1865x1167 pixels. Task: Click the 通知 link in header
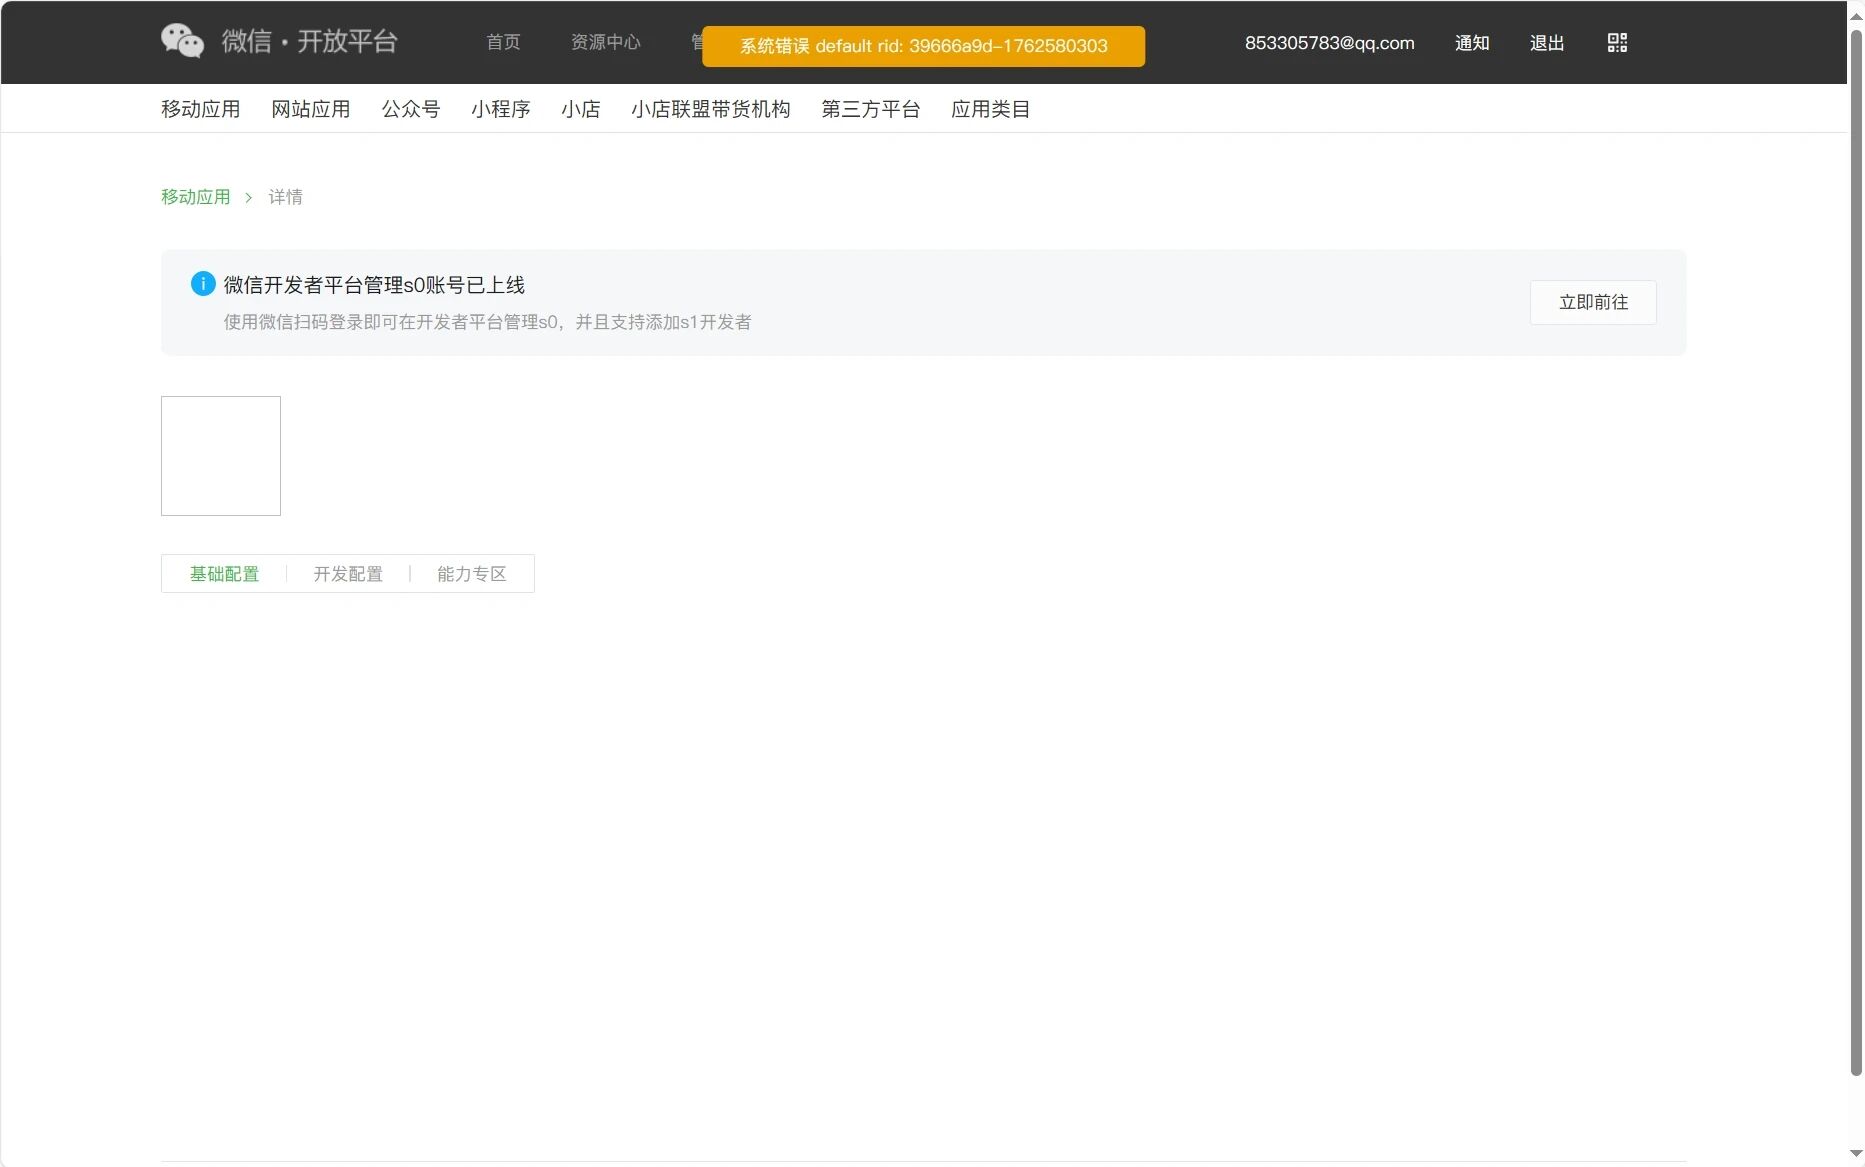click(1472, 43)
